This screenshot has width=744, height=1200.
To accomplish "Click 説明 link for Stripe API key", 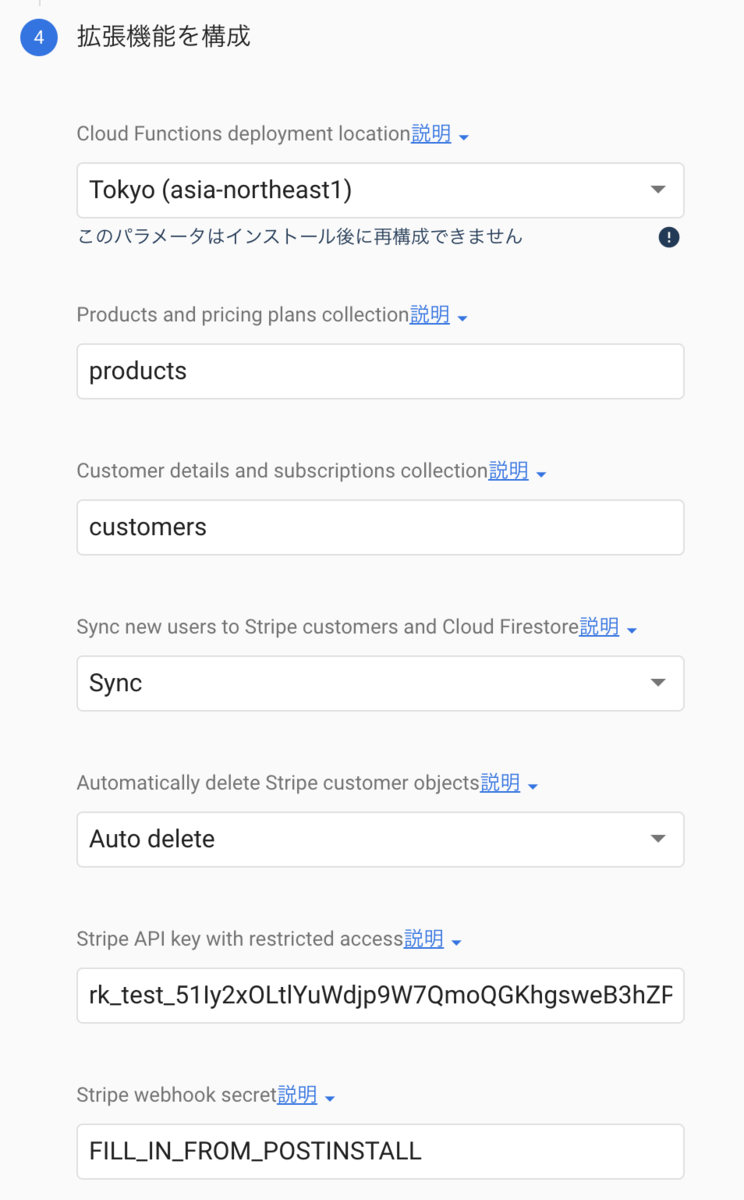I will pos(424,939).
